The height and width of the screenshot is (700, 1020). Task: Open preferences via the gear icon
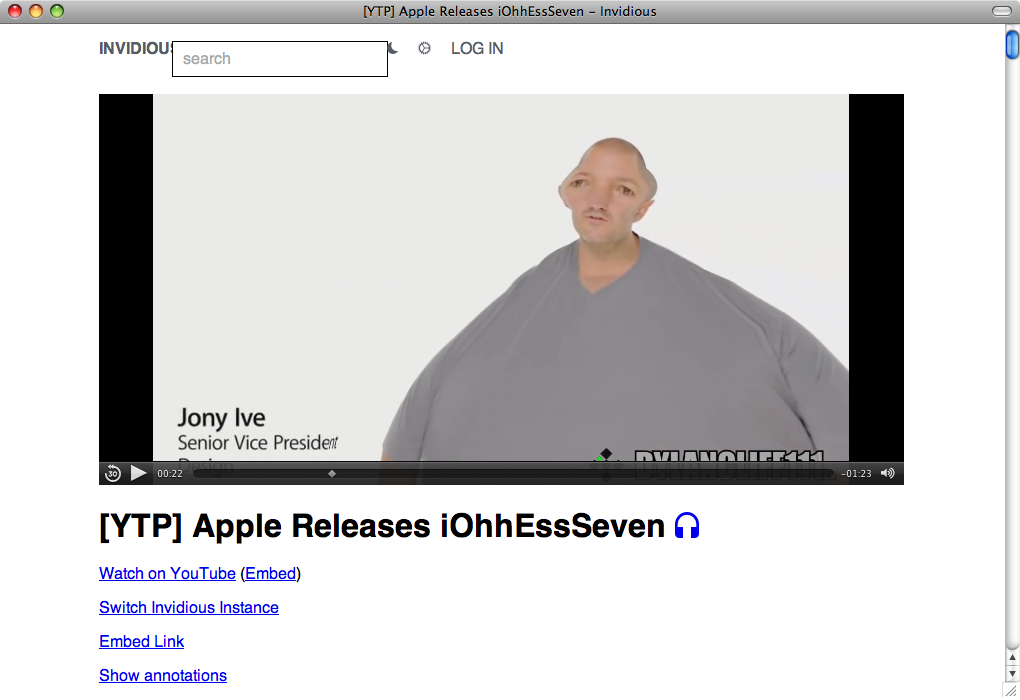(x=424, y=48)
